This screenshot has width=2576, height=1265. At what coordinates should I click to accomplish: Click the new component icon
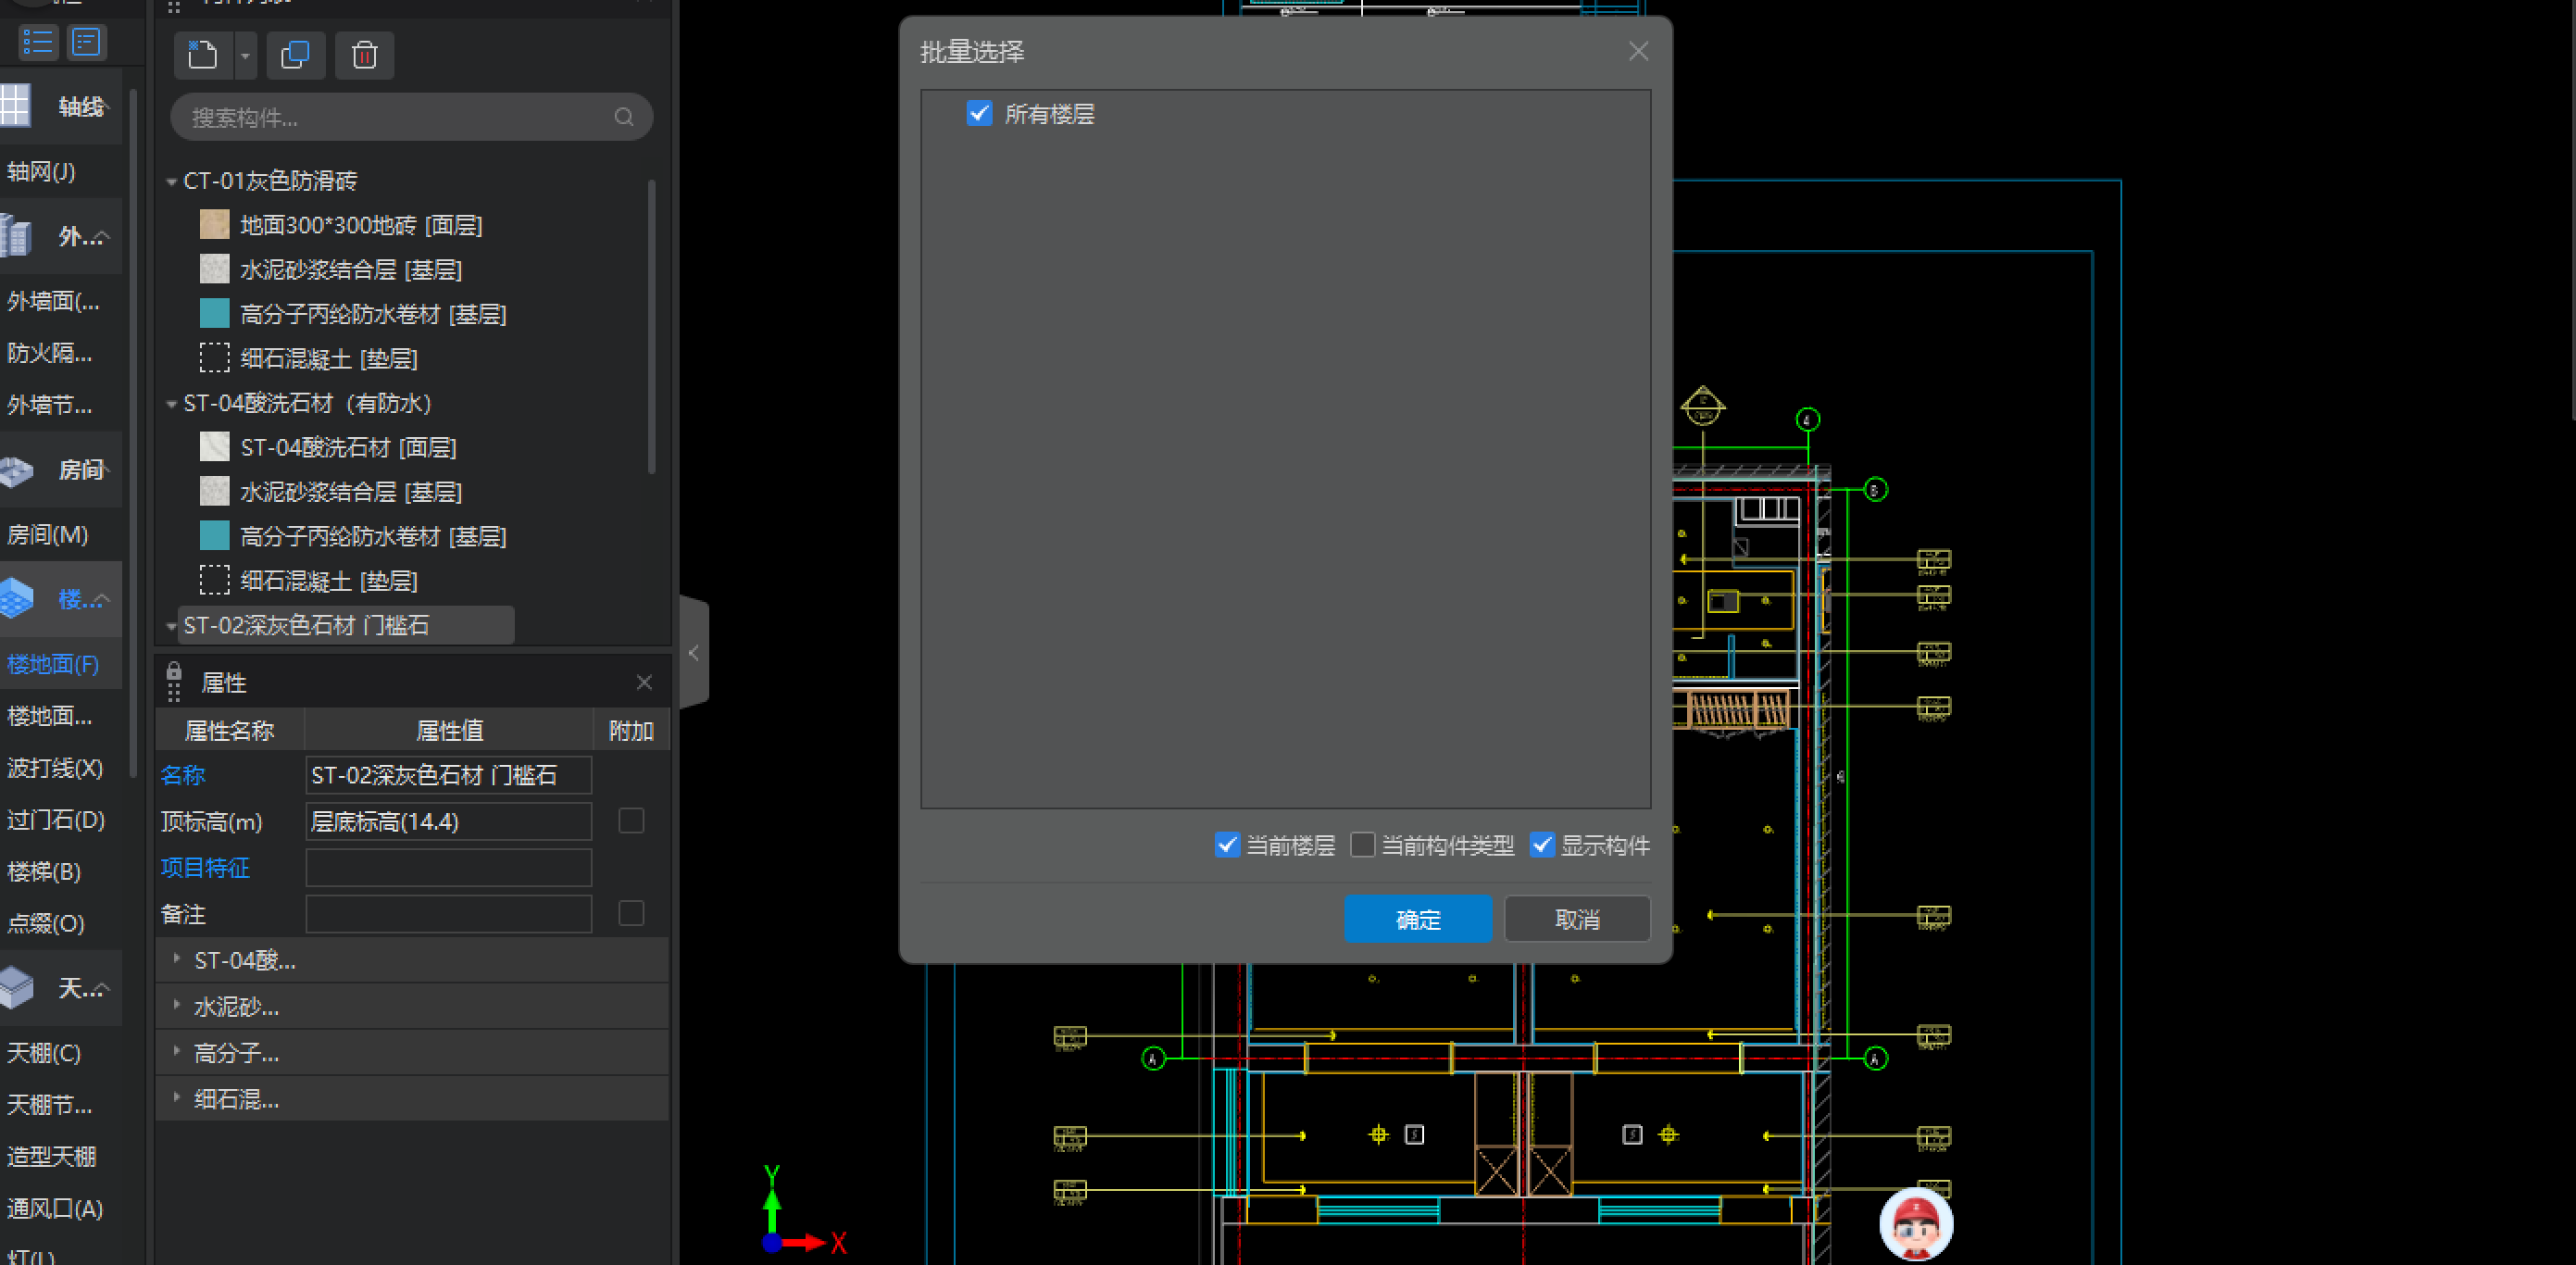pos(203,55)
